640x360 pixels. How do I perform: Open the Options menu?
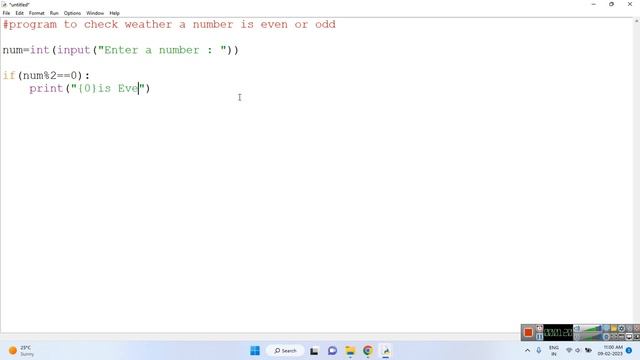[x=72, y=13]
